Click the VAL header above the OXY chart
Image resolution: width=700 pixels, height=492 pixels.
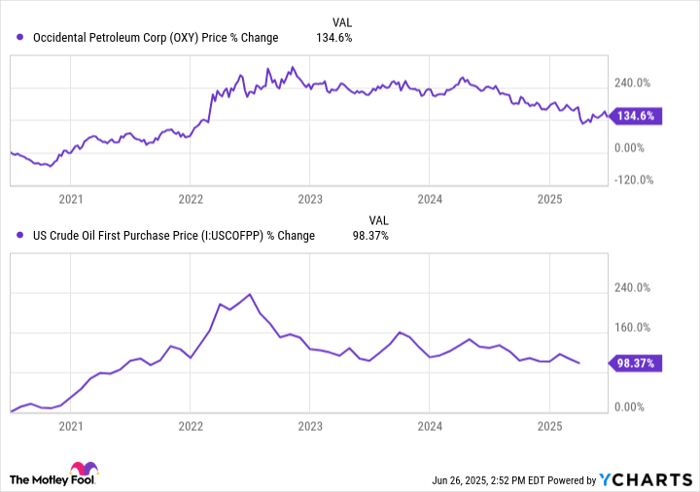tap(341, 22)
